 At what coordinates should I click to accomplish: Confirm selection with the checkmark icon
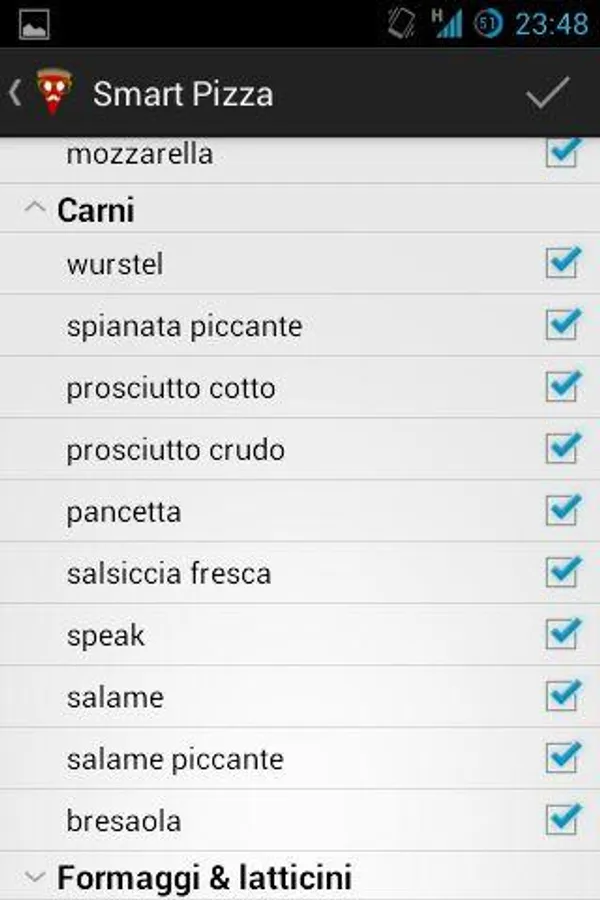[547, 93]
